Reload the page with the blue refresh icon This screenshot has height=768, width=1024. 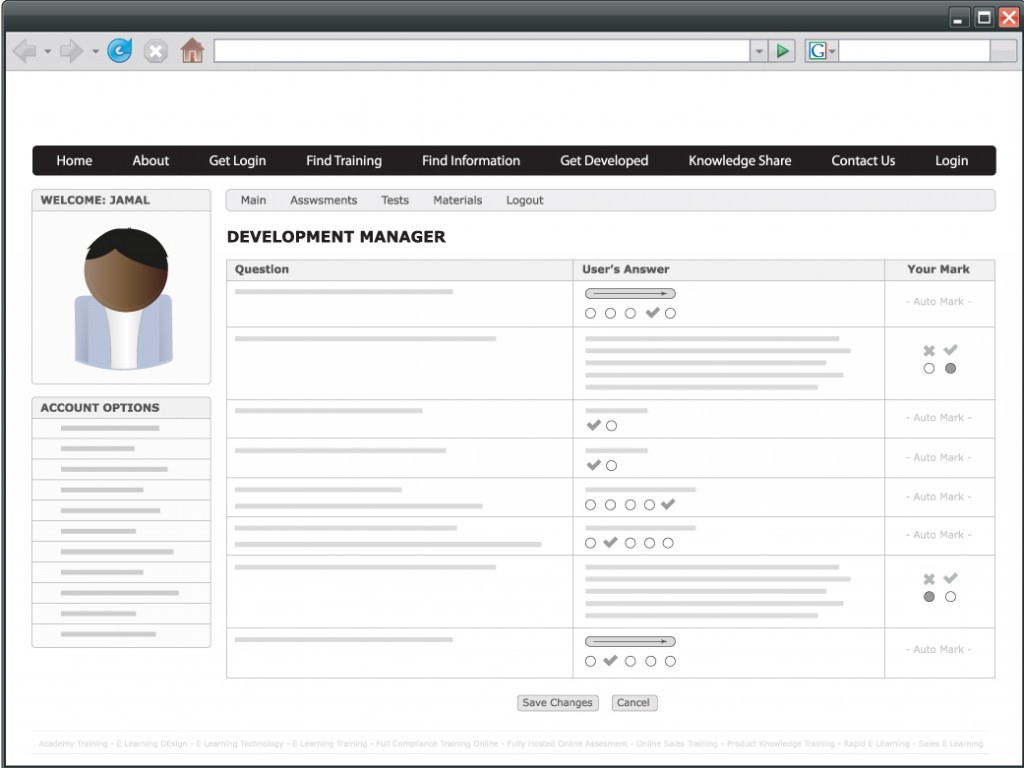point(120,50)
